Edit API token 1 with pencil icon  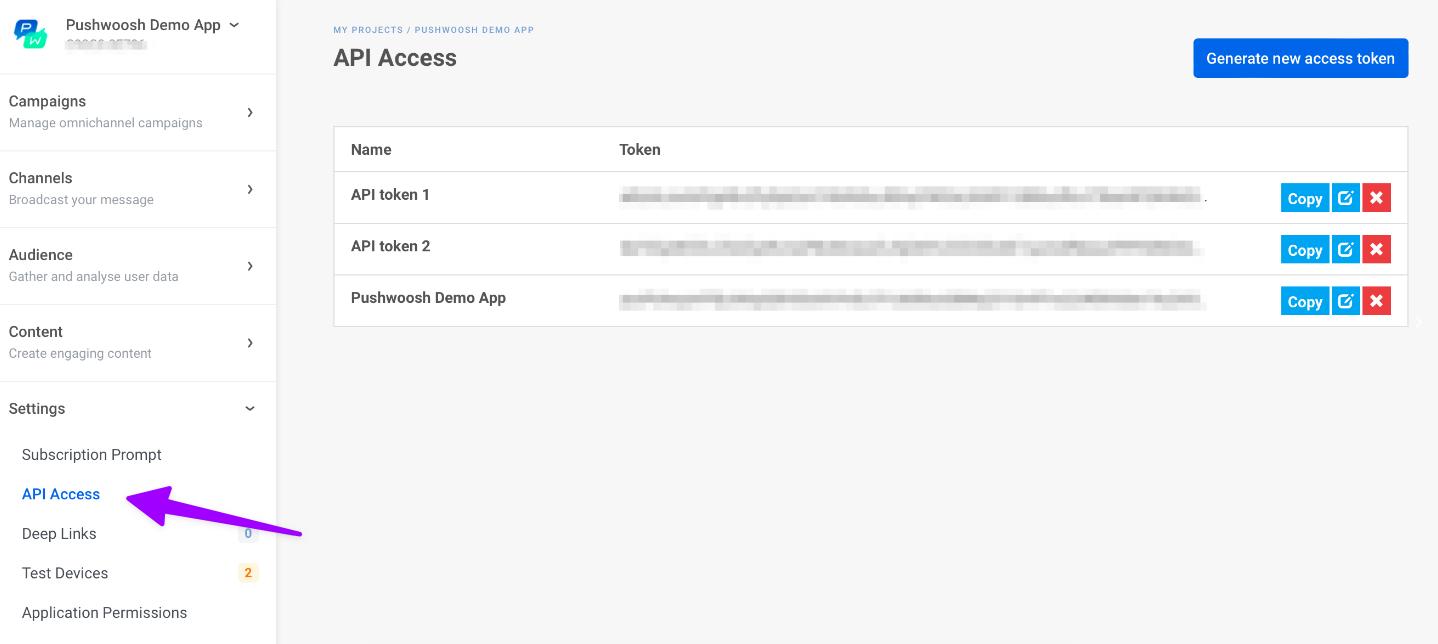[1345, 198]
